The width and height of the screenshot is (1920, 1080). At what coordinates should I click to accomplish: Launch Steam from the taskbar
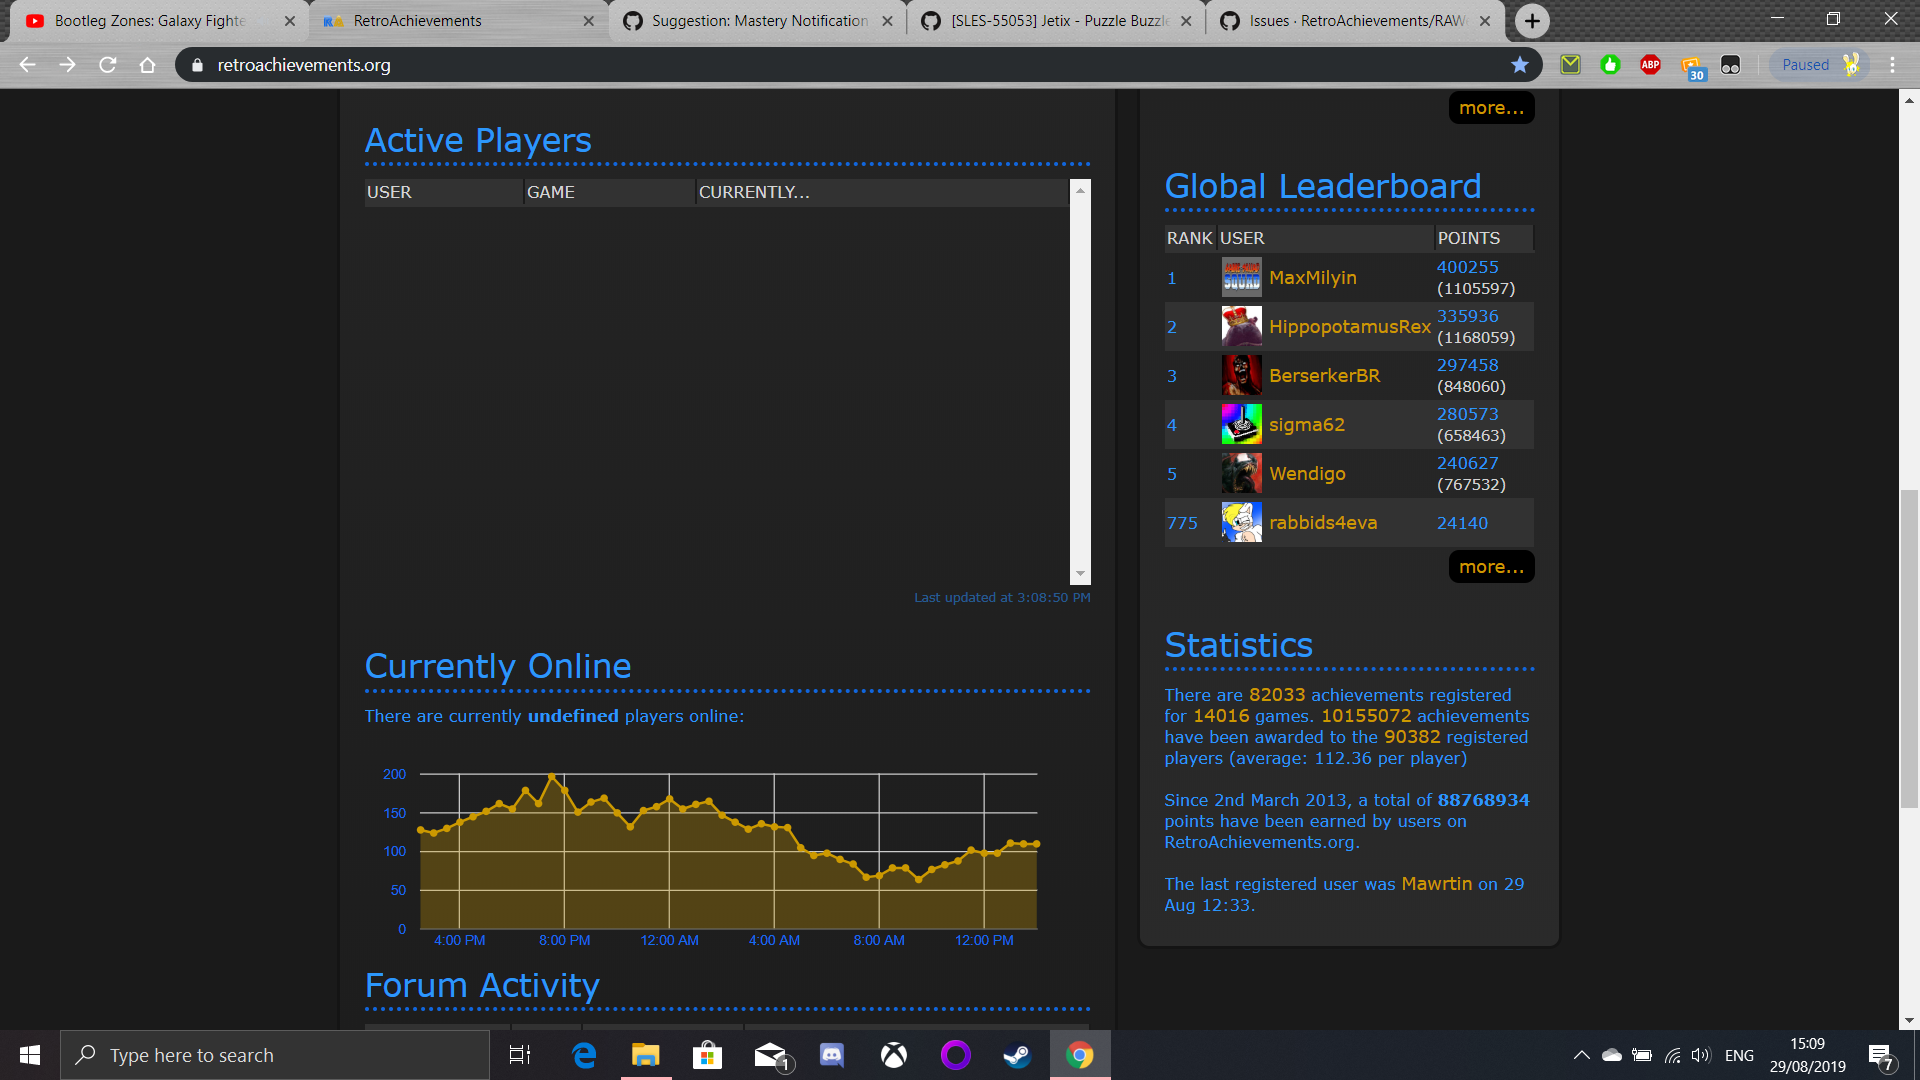pos(1017,1055)
